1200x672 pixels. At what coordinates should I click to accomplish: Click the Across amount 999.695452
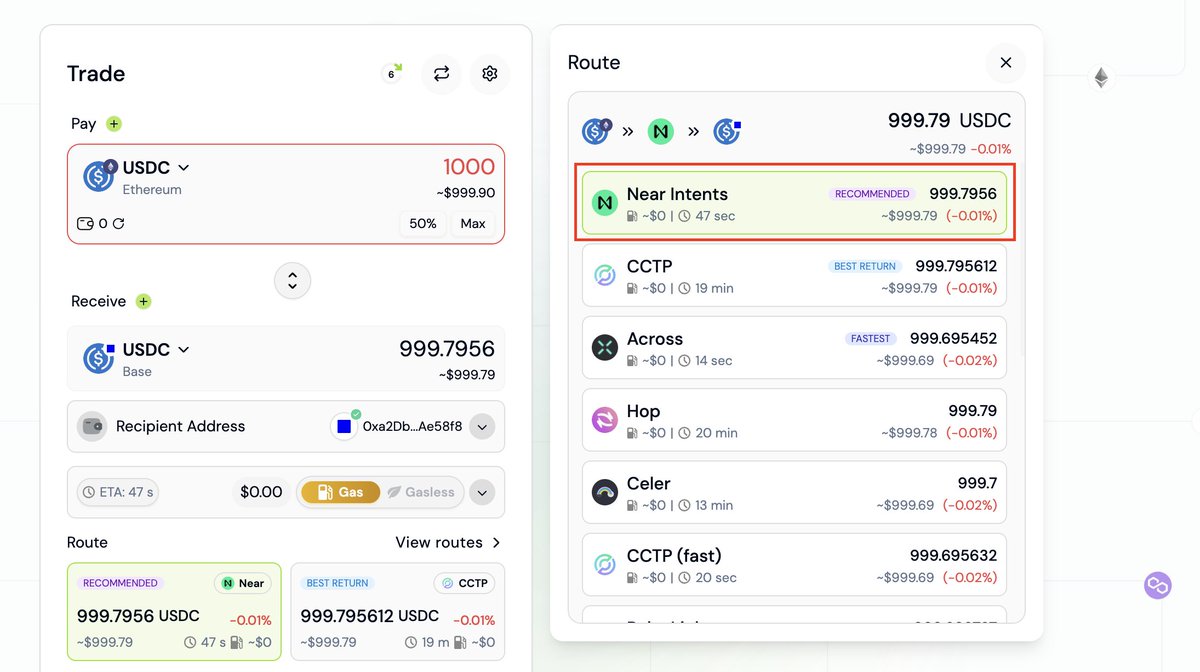pyautogui.click(x=953, y=339)
